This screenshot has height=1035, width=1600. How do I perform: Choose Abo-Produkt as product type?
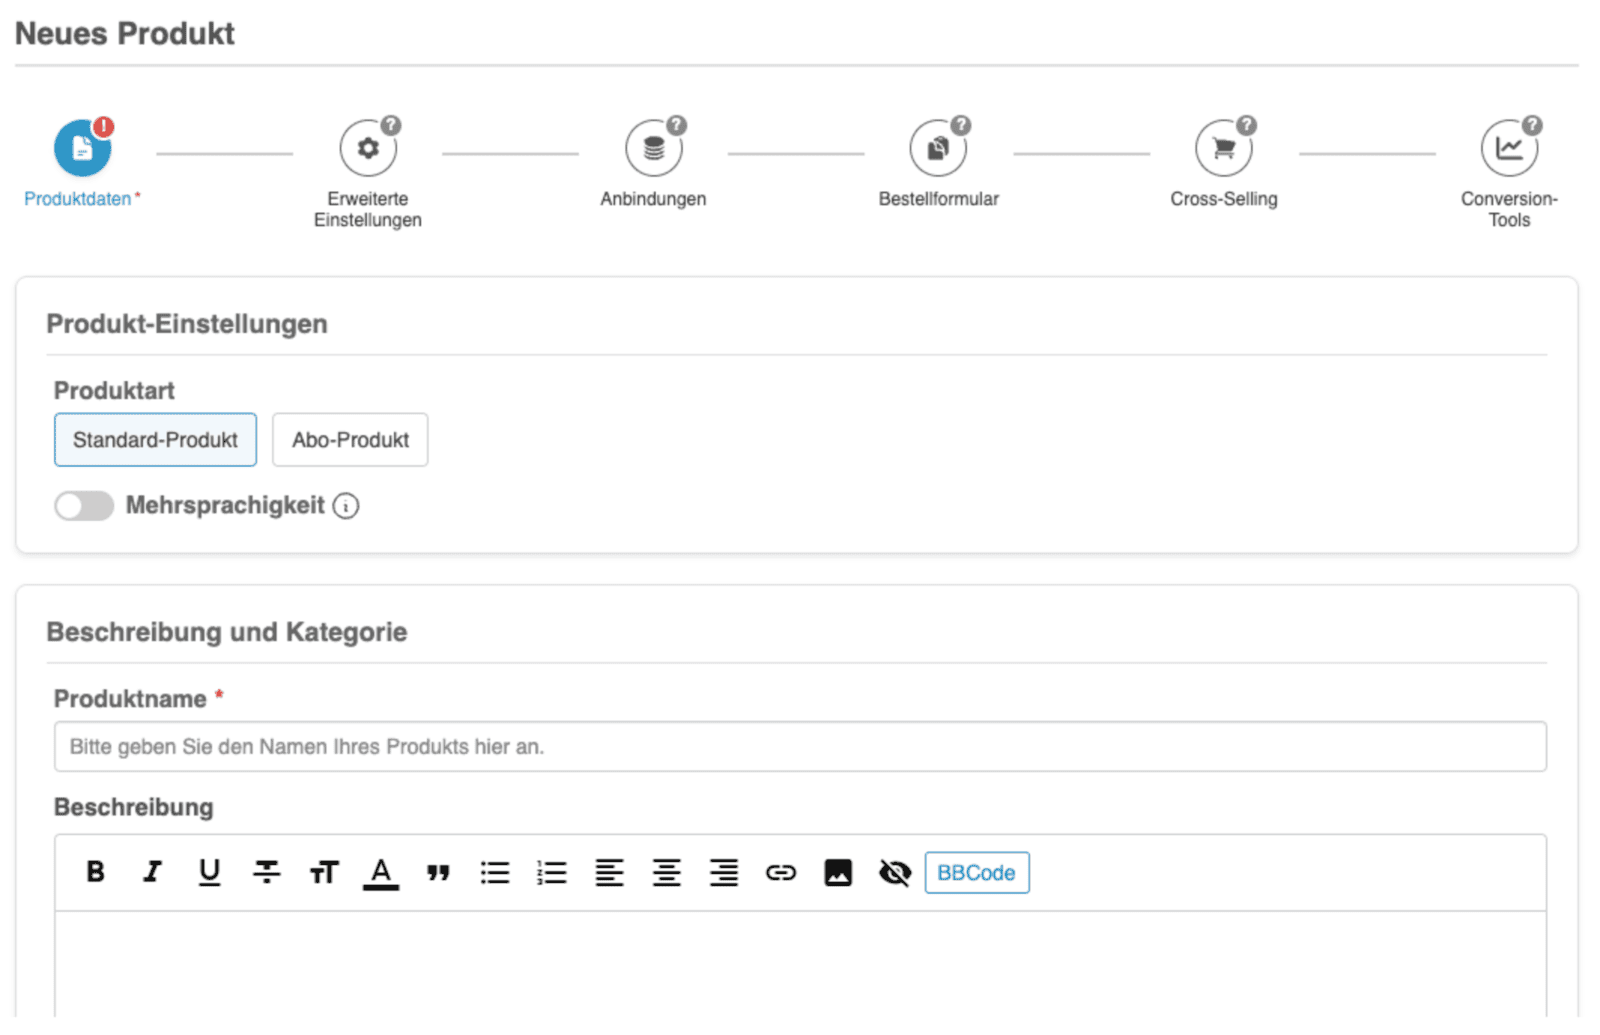pos(350,440)
